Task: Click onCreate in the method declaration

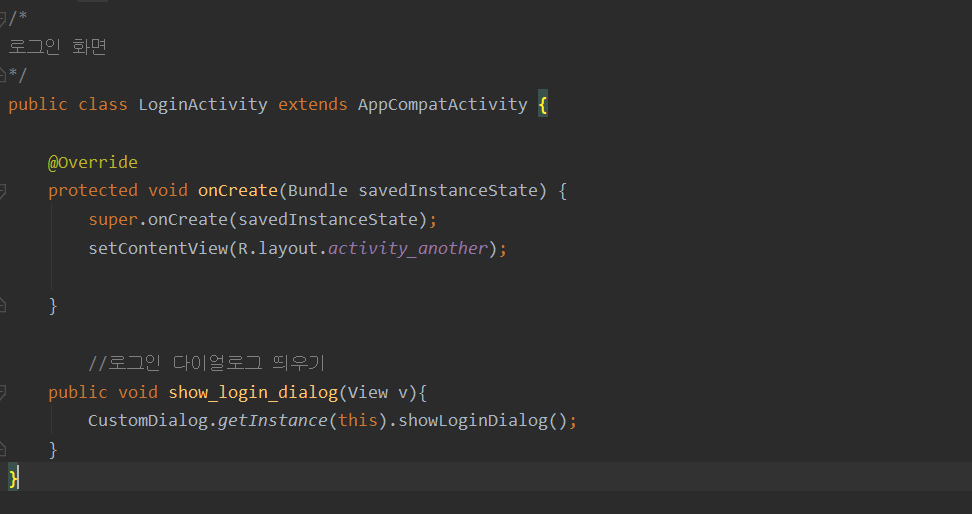Action: tap(237, 190)
